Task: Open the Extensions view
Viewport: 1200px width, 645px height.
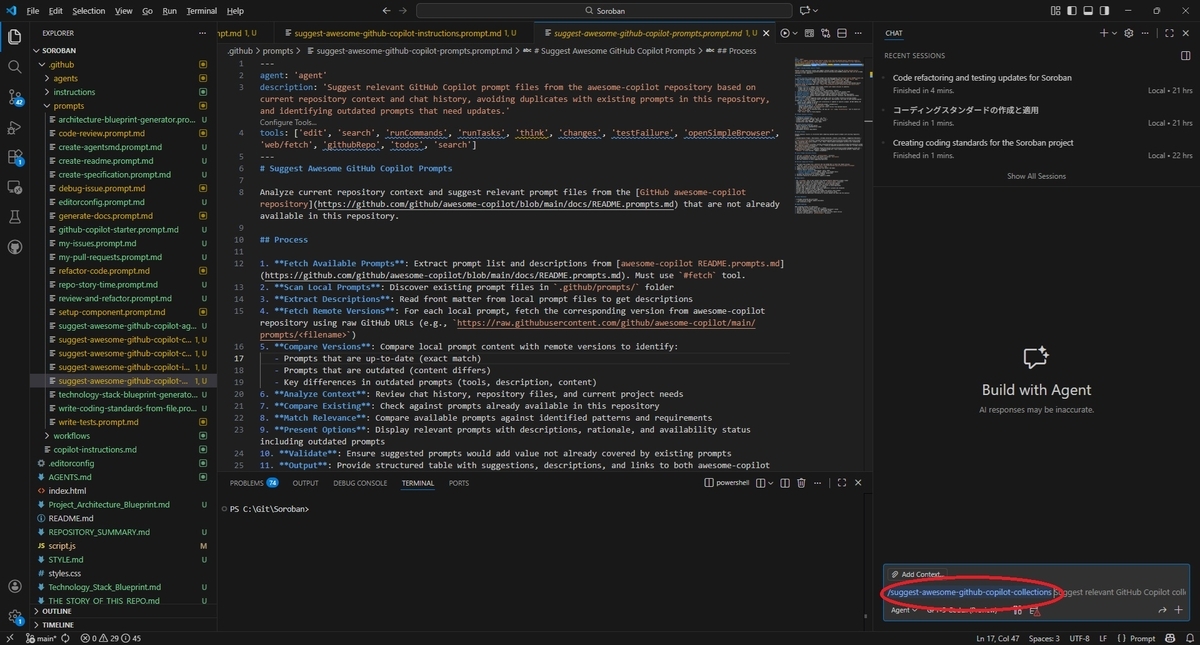Action: pyautogui.click(x=14, y=157)
